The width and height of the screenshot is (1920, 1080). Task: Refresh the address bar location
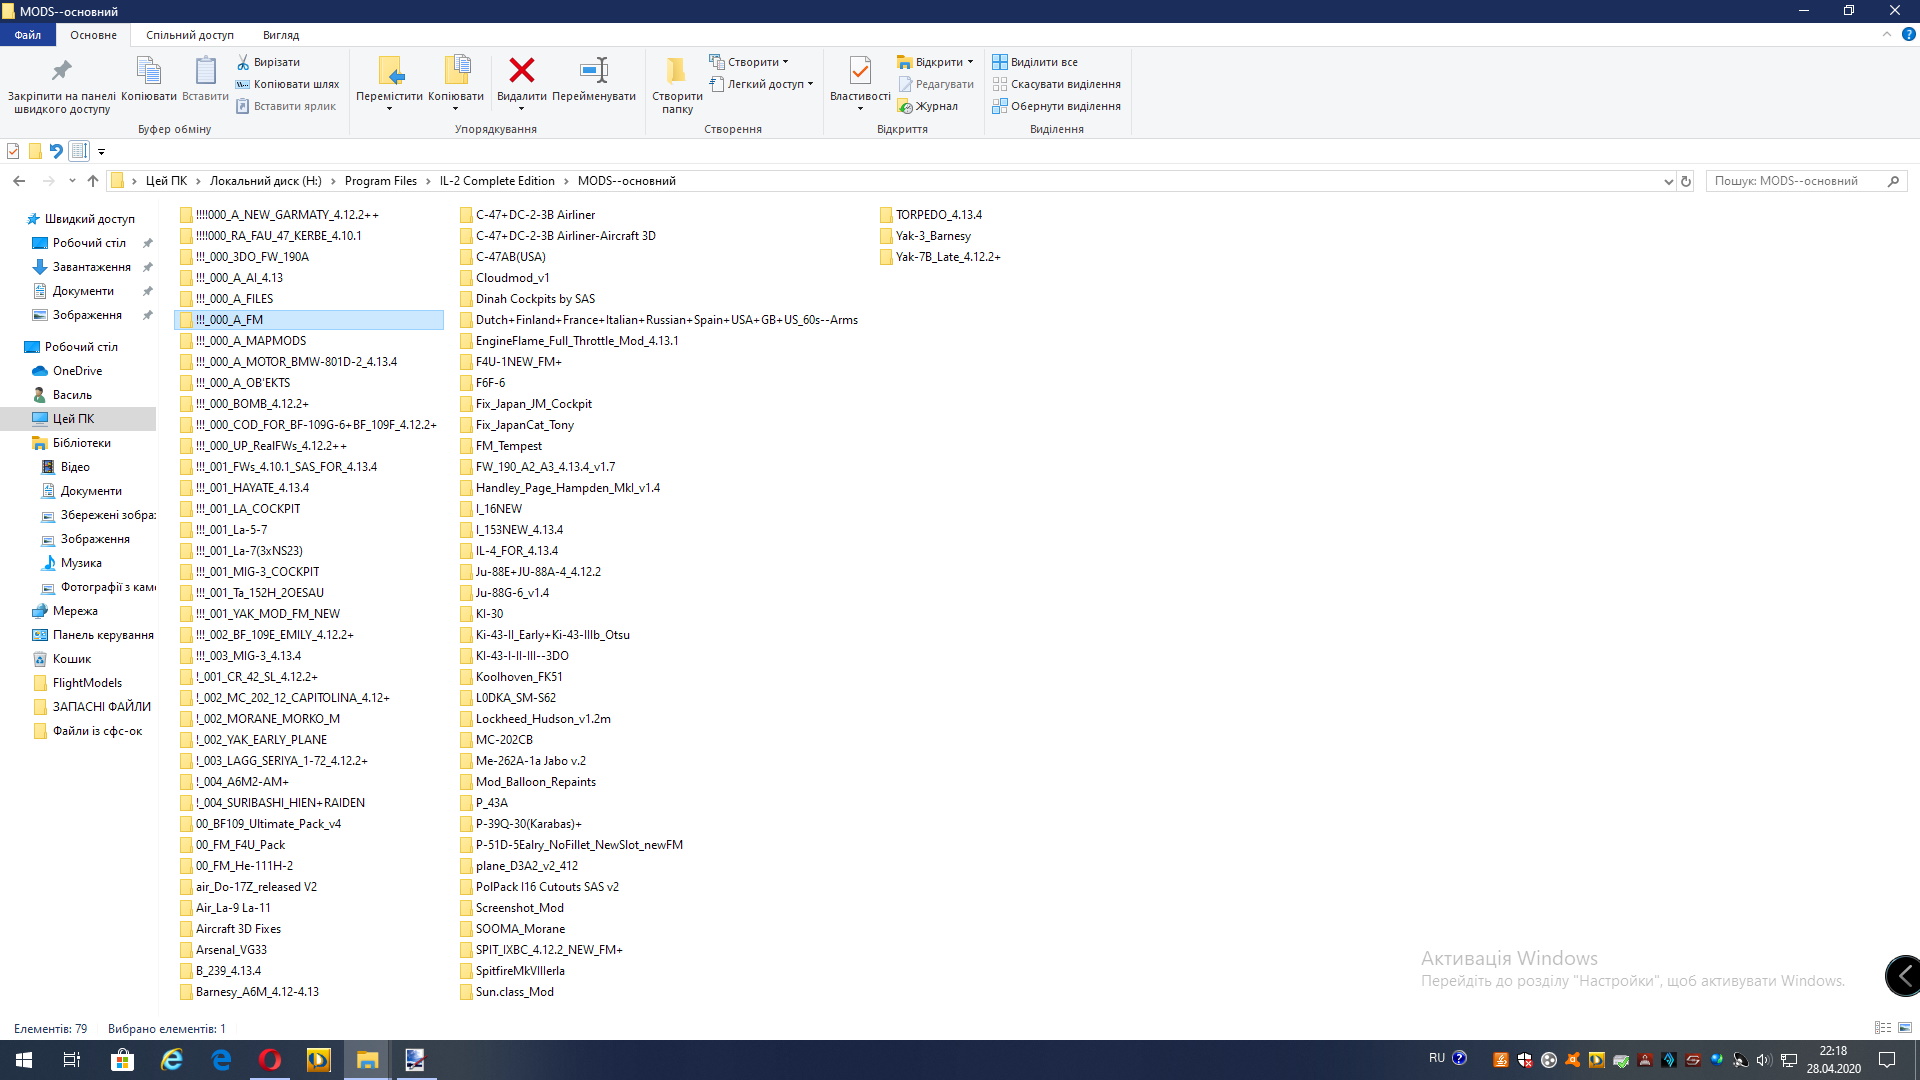pos(1686,181)
